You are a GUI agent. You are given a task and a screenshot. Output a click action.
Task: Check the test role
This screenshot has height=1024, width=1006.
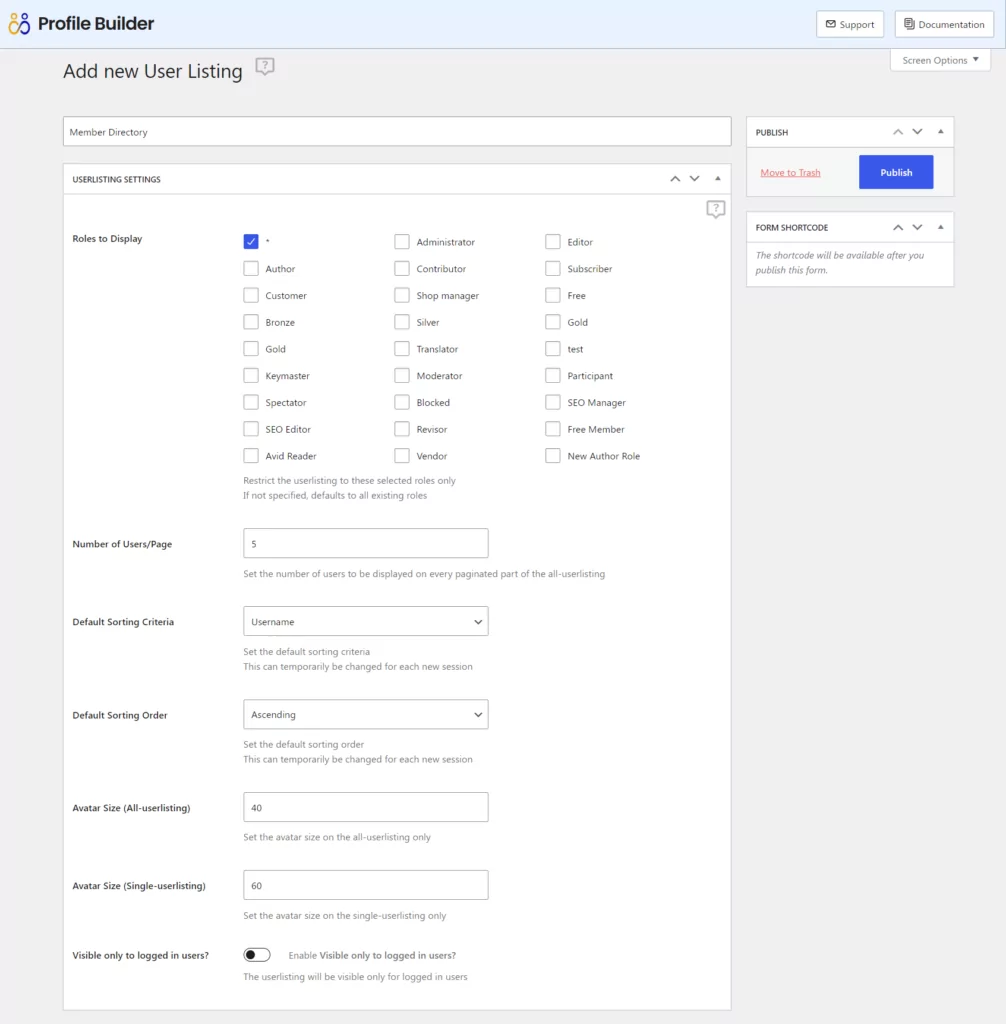click(553, 349)
